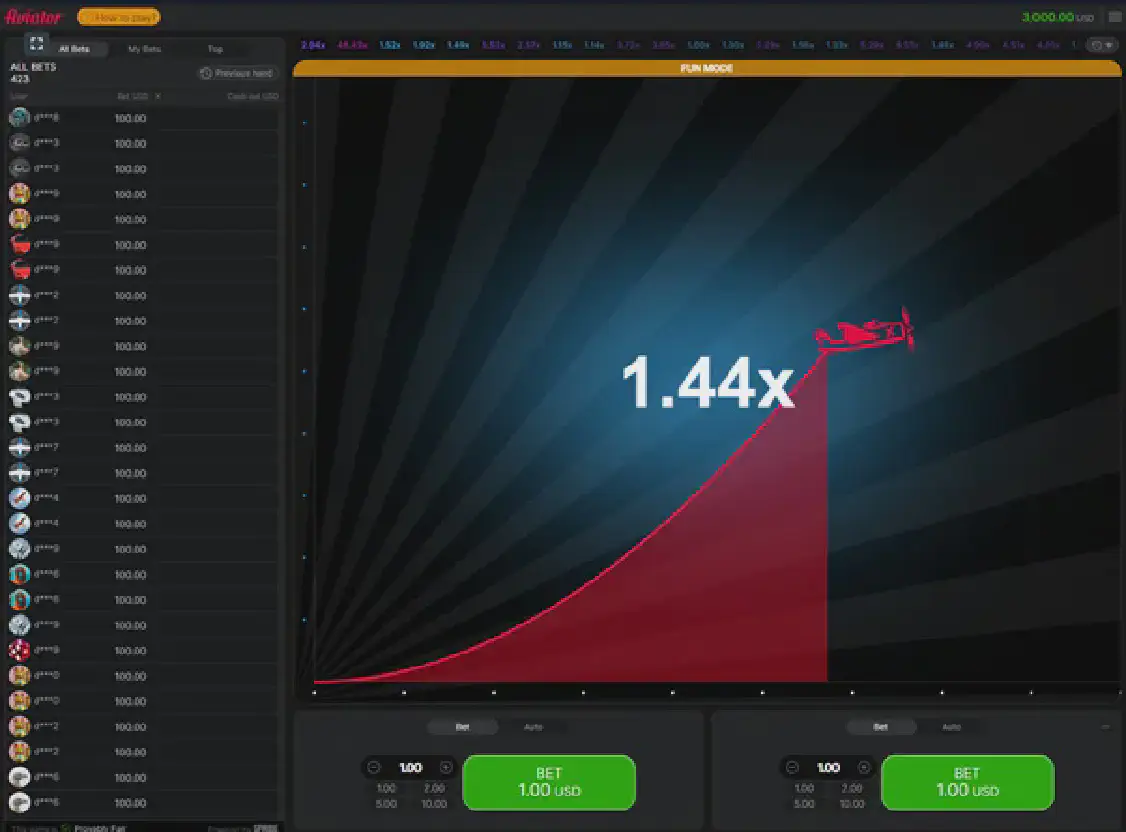The image size is (1126, 832).
Task: Switch left bet panel to Auto mode
Action: click(x=533, y=727)
